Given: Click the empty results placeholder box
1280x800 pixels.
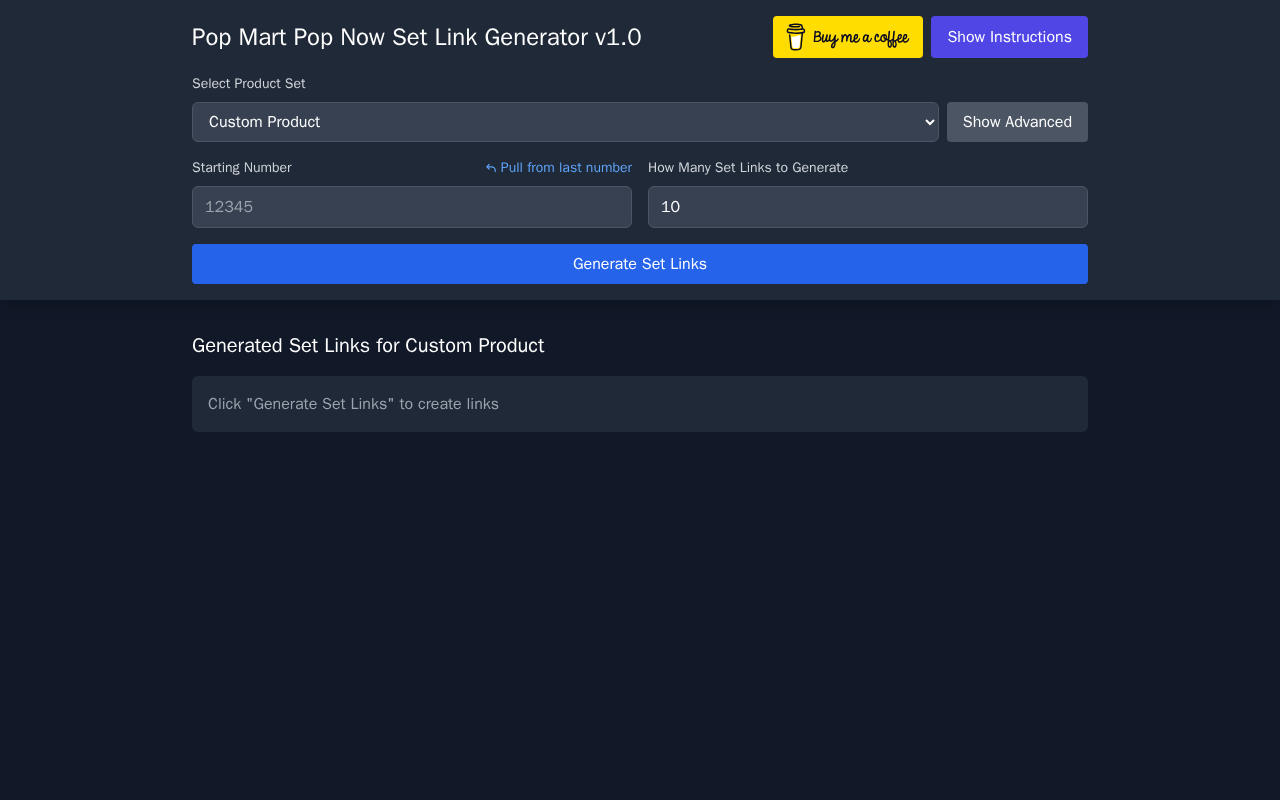Looking at the screenshot, I should (x=800, y=404).
